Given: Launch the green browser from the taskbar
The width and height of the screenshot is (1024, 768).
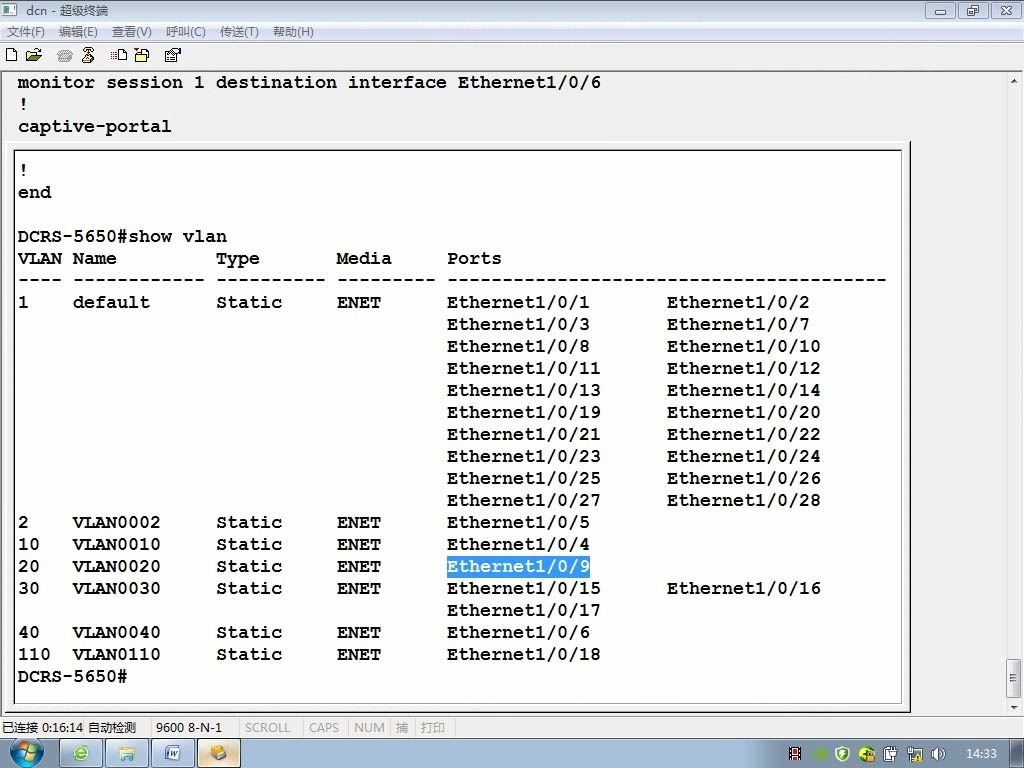Looking at the screenshot, I should [x=81, y=754].
